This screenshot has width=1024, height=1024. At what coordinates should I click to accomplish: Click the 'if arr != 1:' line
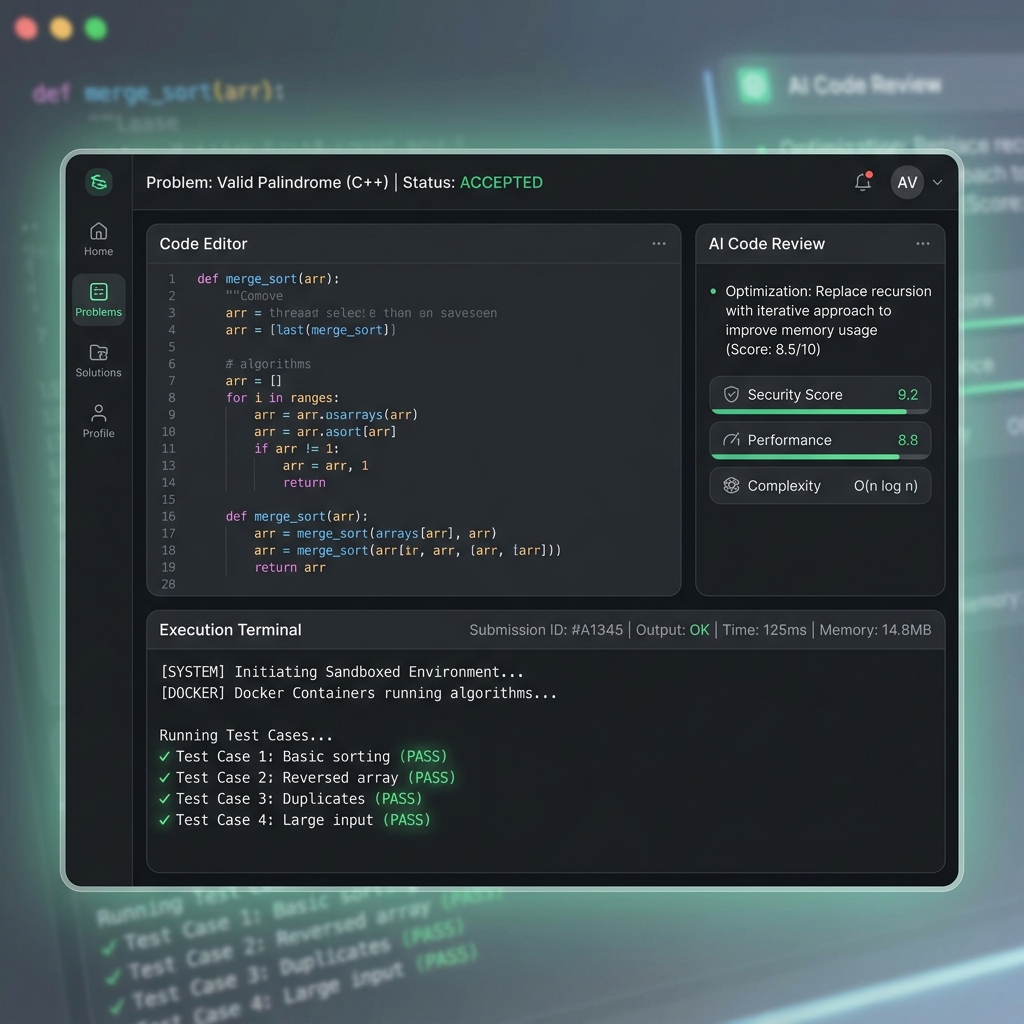point(296,449)
